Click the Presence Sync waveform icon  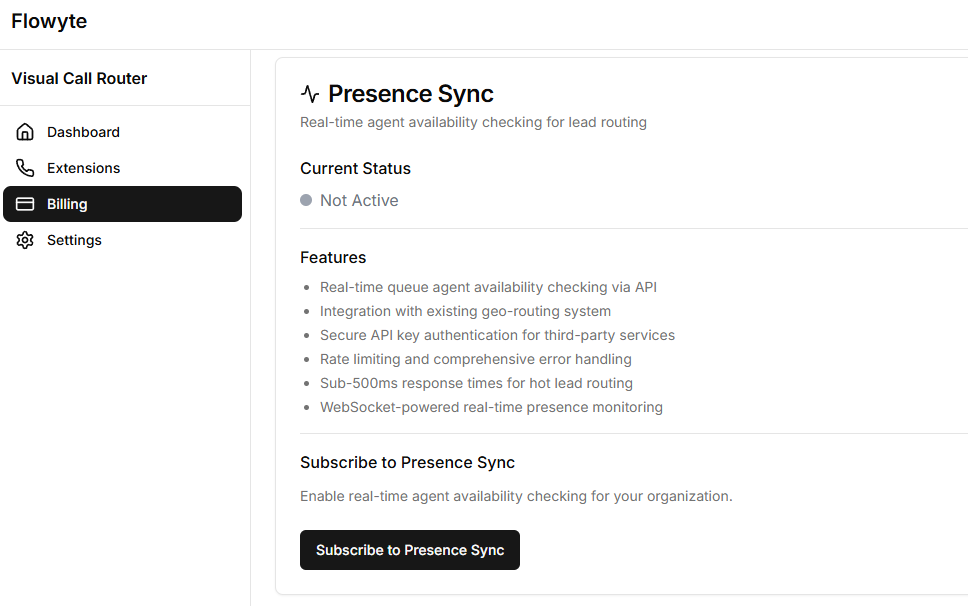click(310, 93)
